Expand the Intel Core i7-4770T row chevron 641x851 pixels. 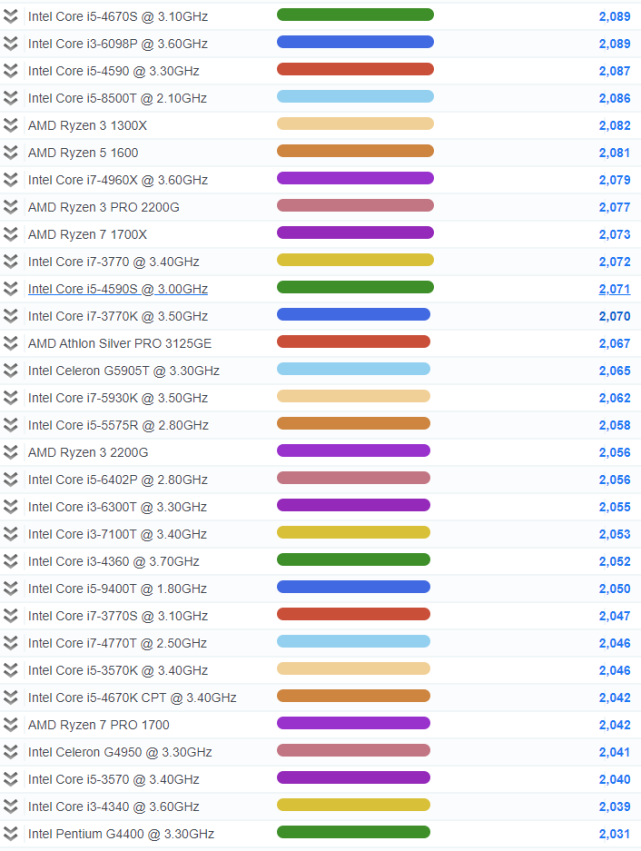point(10,643)
